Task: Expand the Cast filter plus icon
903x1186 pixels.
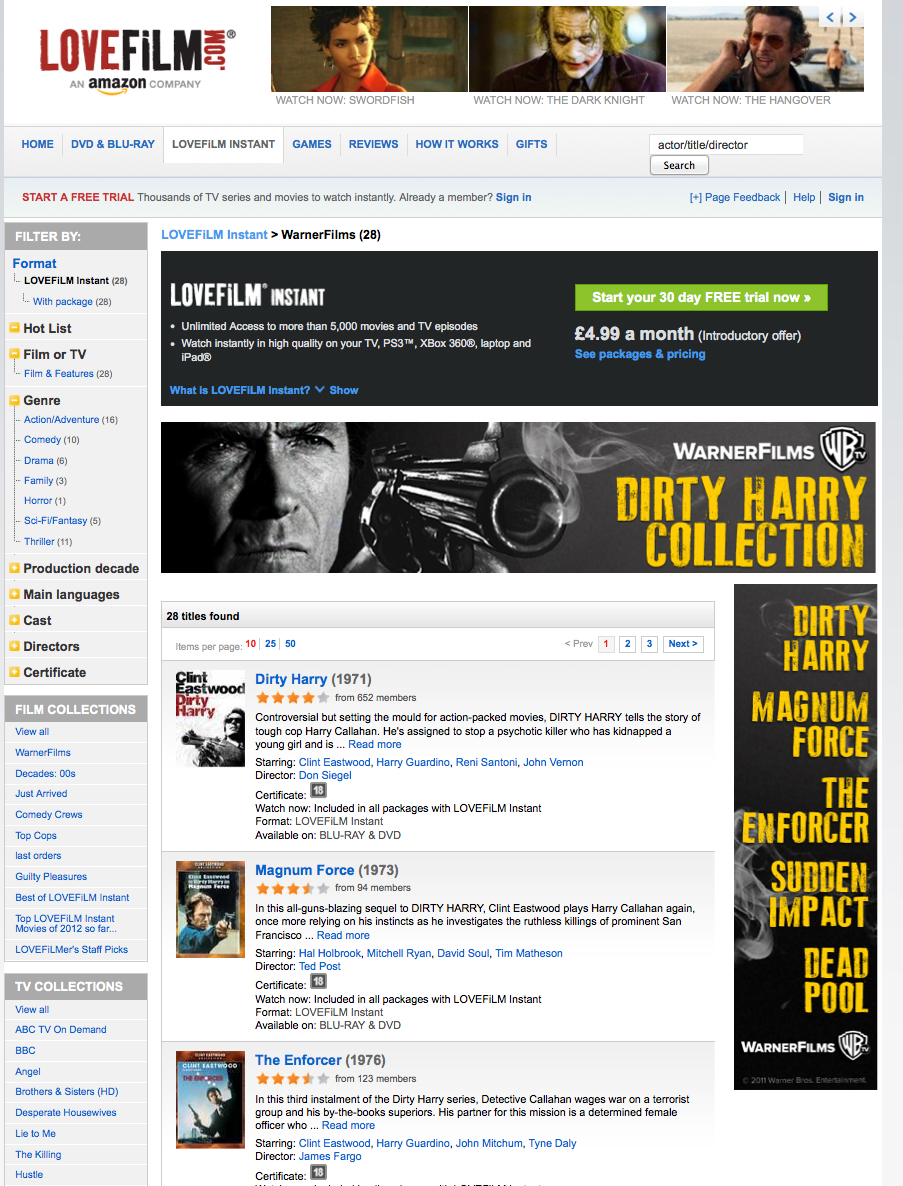Action: coord(14,620)
